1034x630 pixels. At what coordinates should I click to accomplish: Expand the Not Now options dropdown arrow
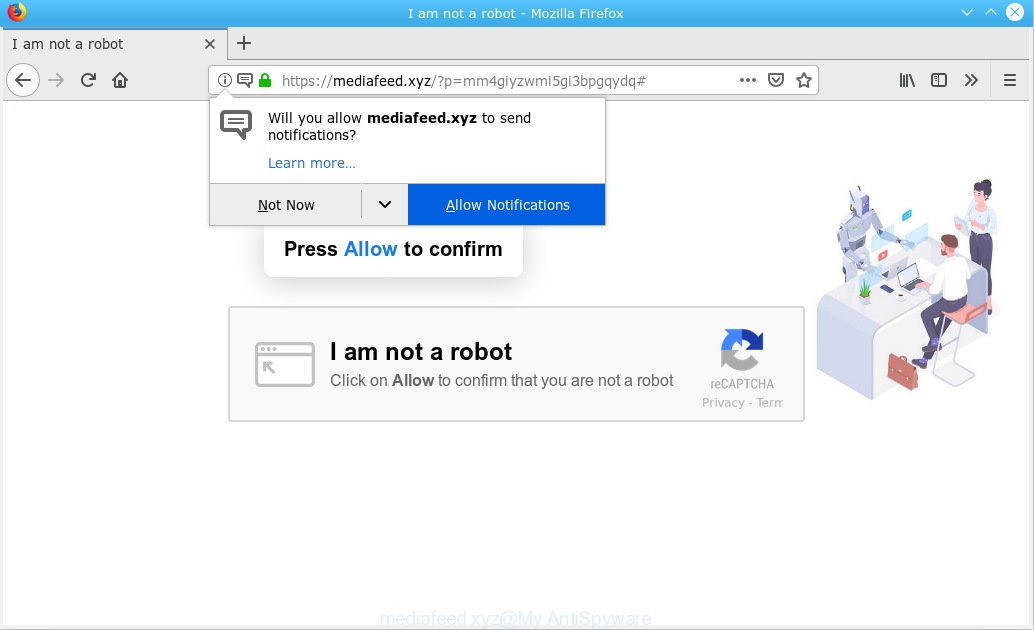coord(385,205)
